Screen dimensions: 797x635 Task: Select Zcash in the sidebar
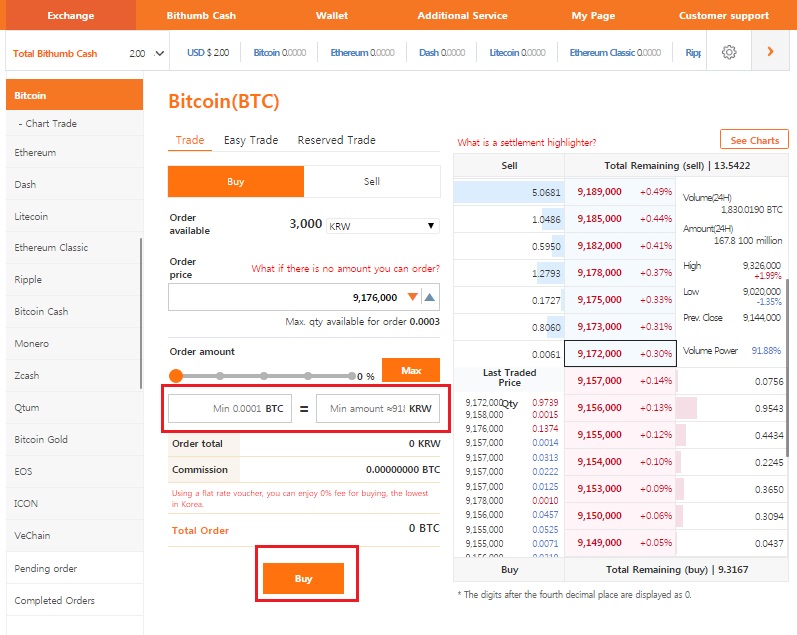click(74, 375)
